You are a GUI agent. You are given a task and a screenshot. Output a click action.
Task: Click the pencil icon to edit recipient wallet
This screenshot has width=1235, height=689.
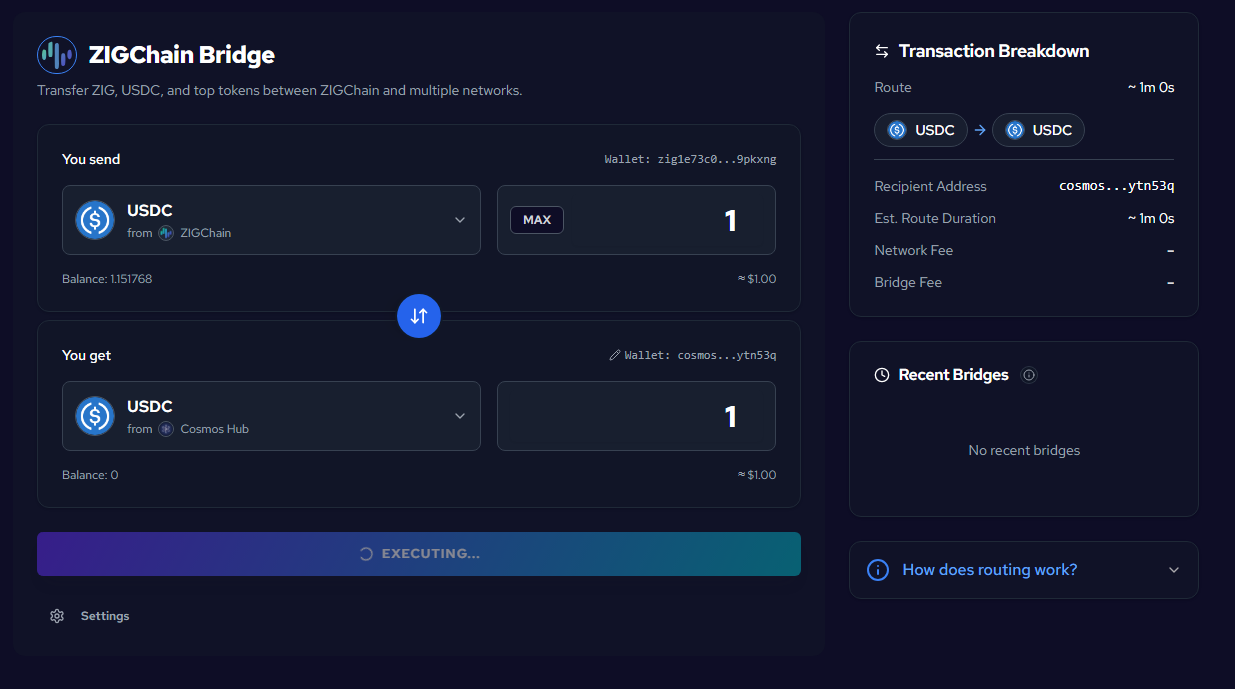[615, 355]
